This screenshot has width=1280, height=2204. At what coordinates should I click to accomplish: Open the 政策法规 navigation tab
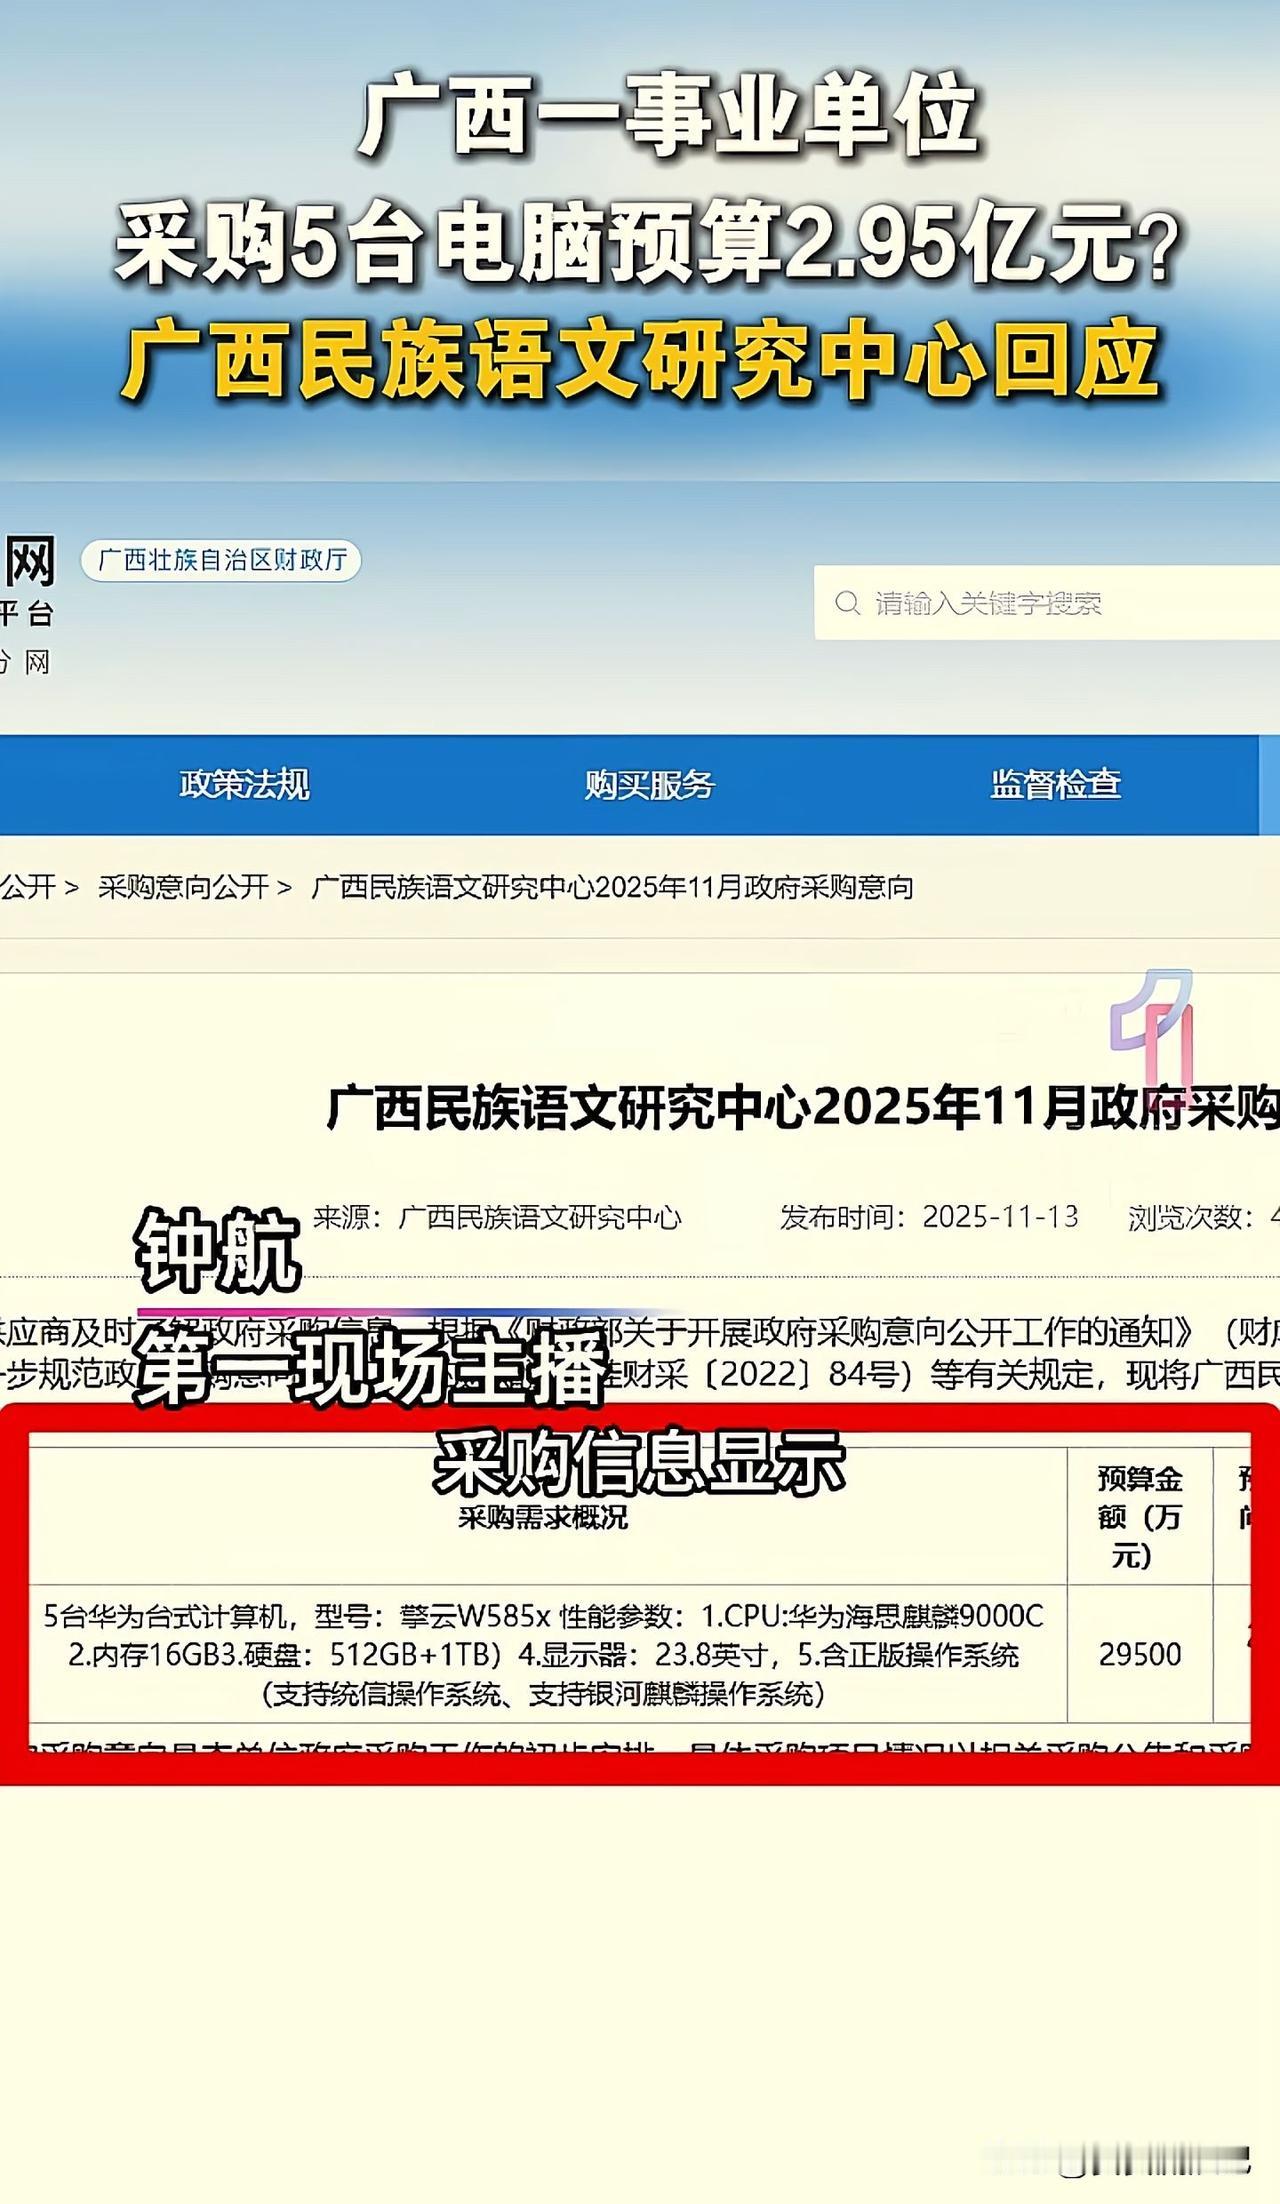pos(244,785)
